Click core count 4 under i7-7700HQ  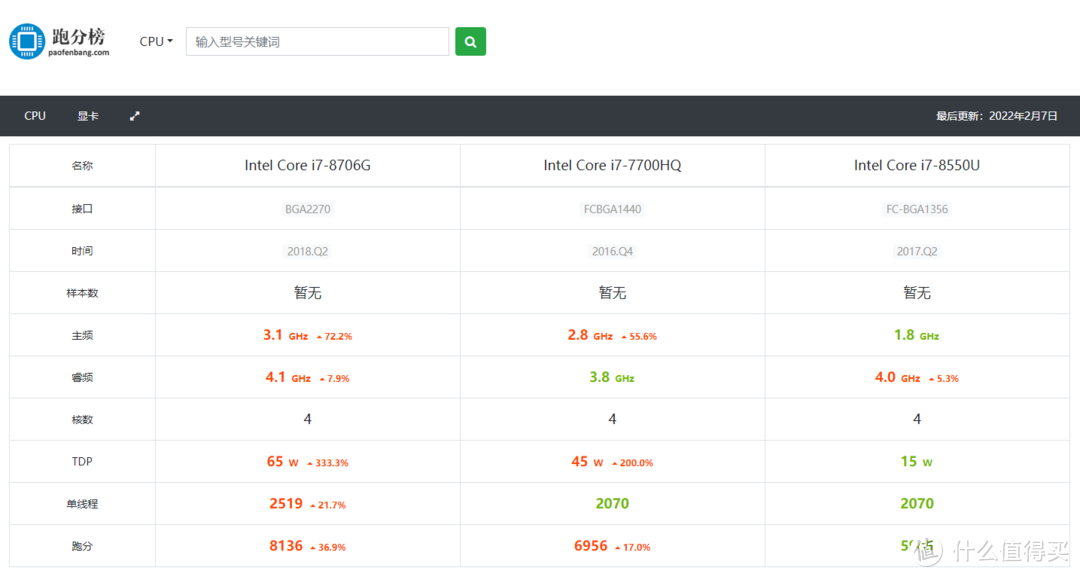612,419
